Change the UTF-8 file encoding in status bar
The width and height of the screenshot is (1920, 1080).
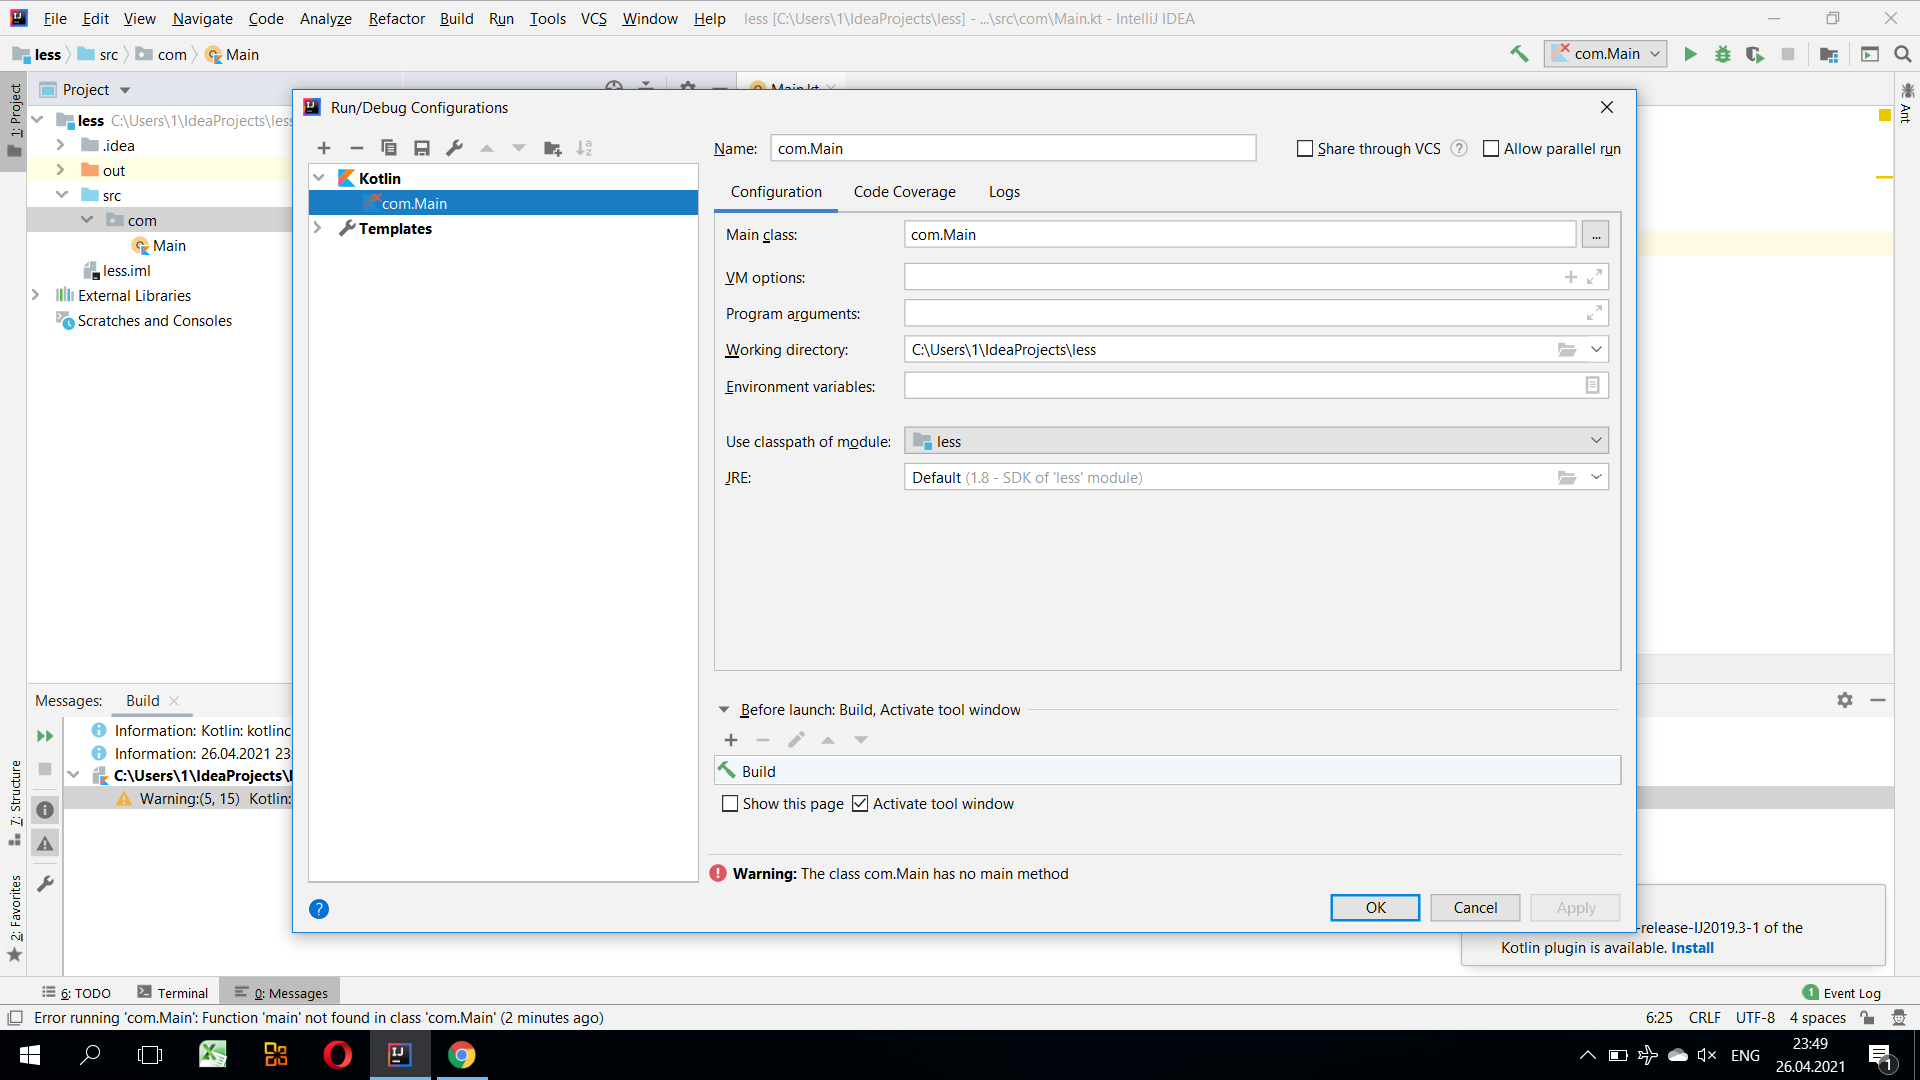pos(1755,1018)
